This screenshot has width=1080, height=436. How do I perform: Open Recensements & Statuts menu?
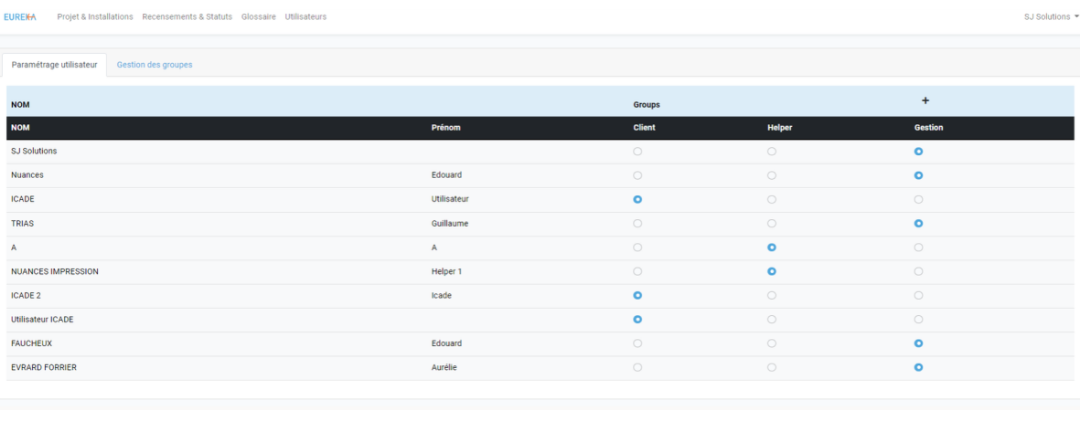click(187, 17)
